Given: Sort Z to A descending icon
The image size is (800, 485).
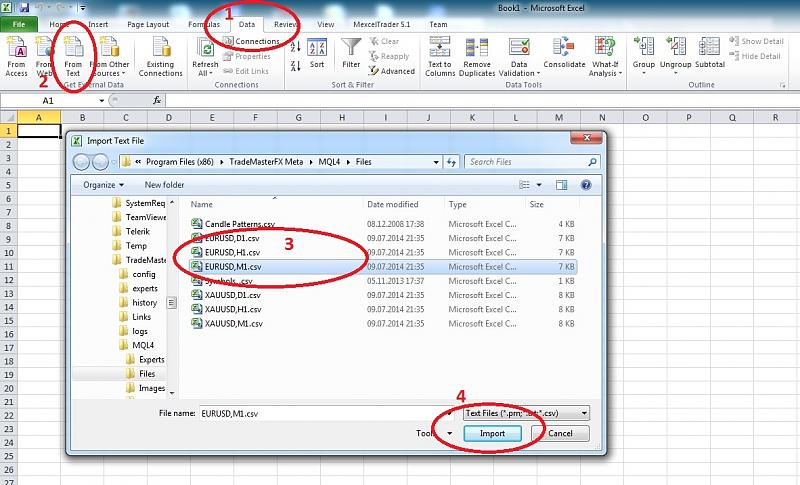Looking at the screenshot, I should click(x=295, y=65).
